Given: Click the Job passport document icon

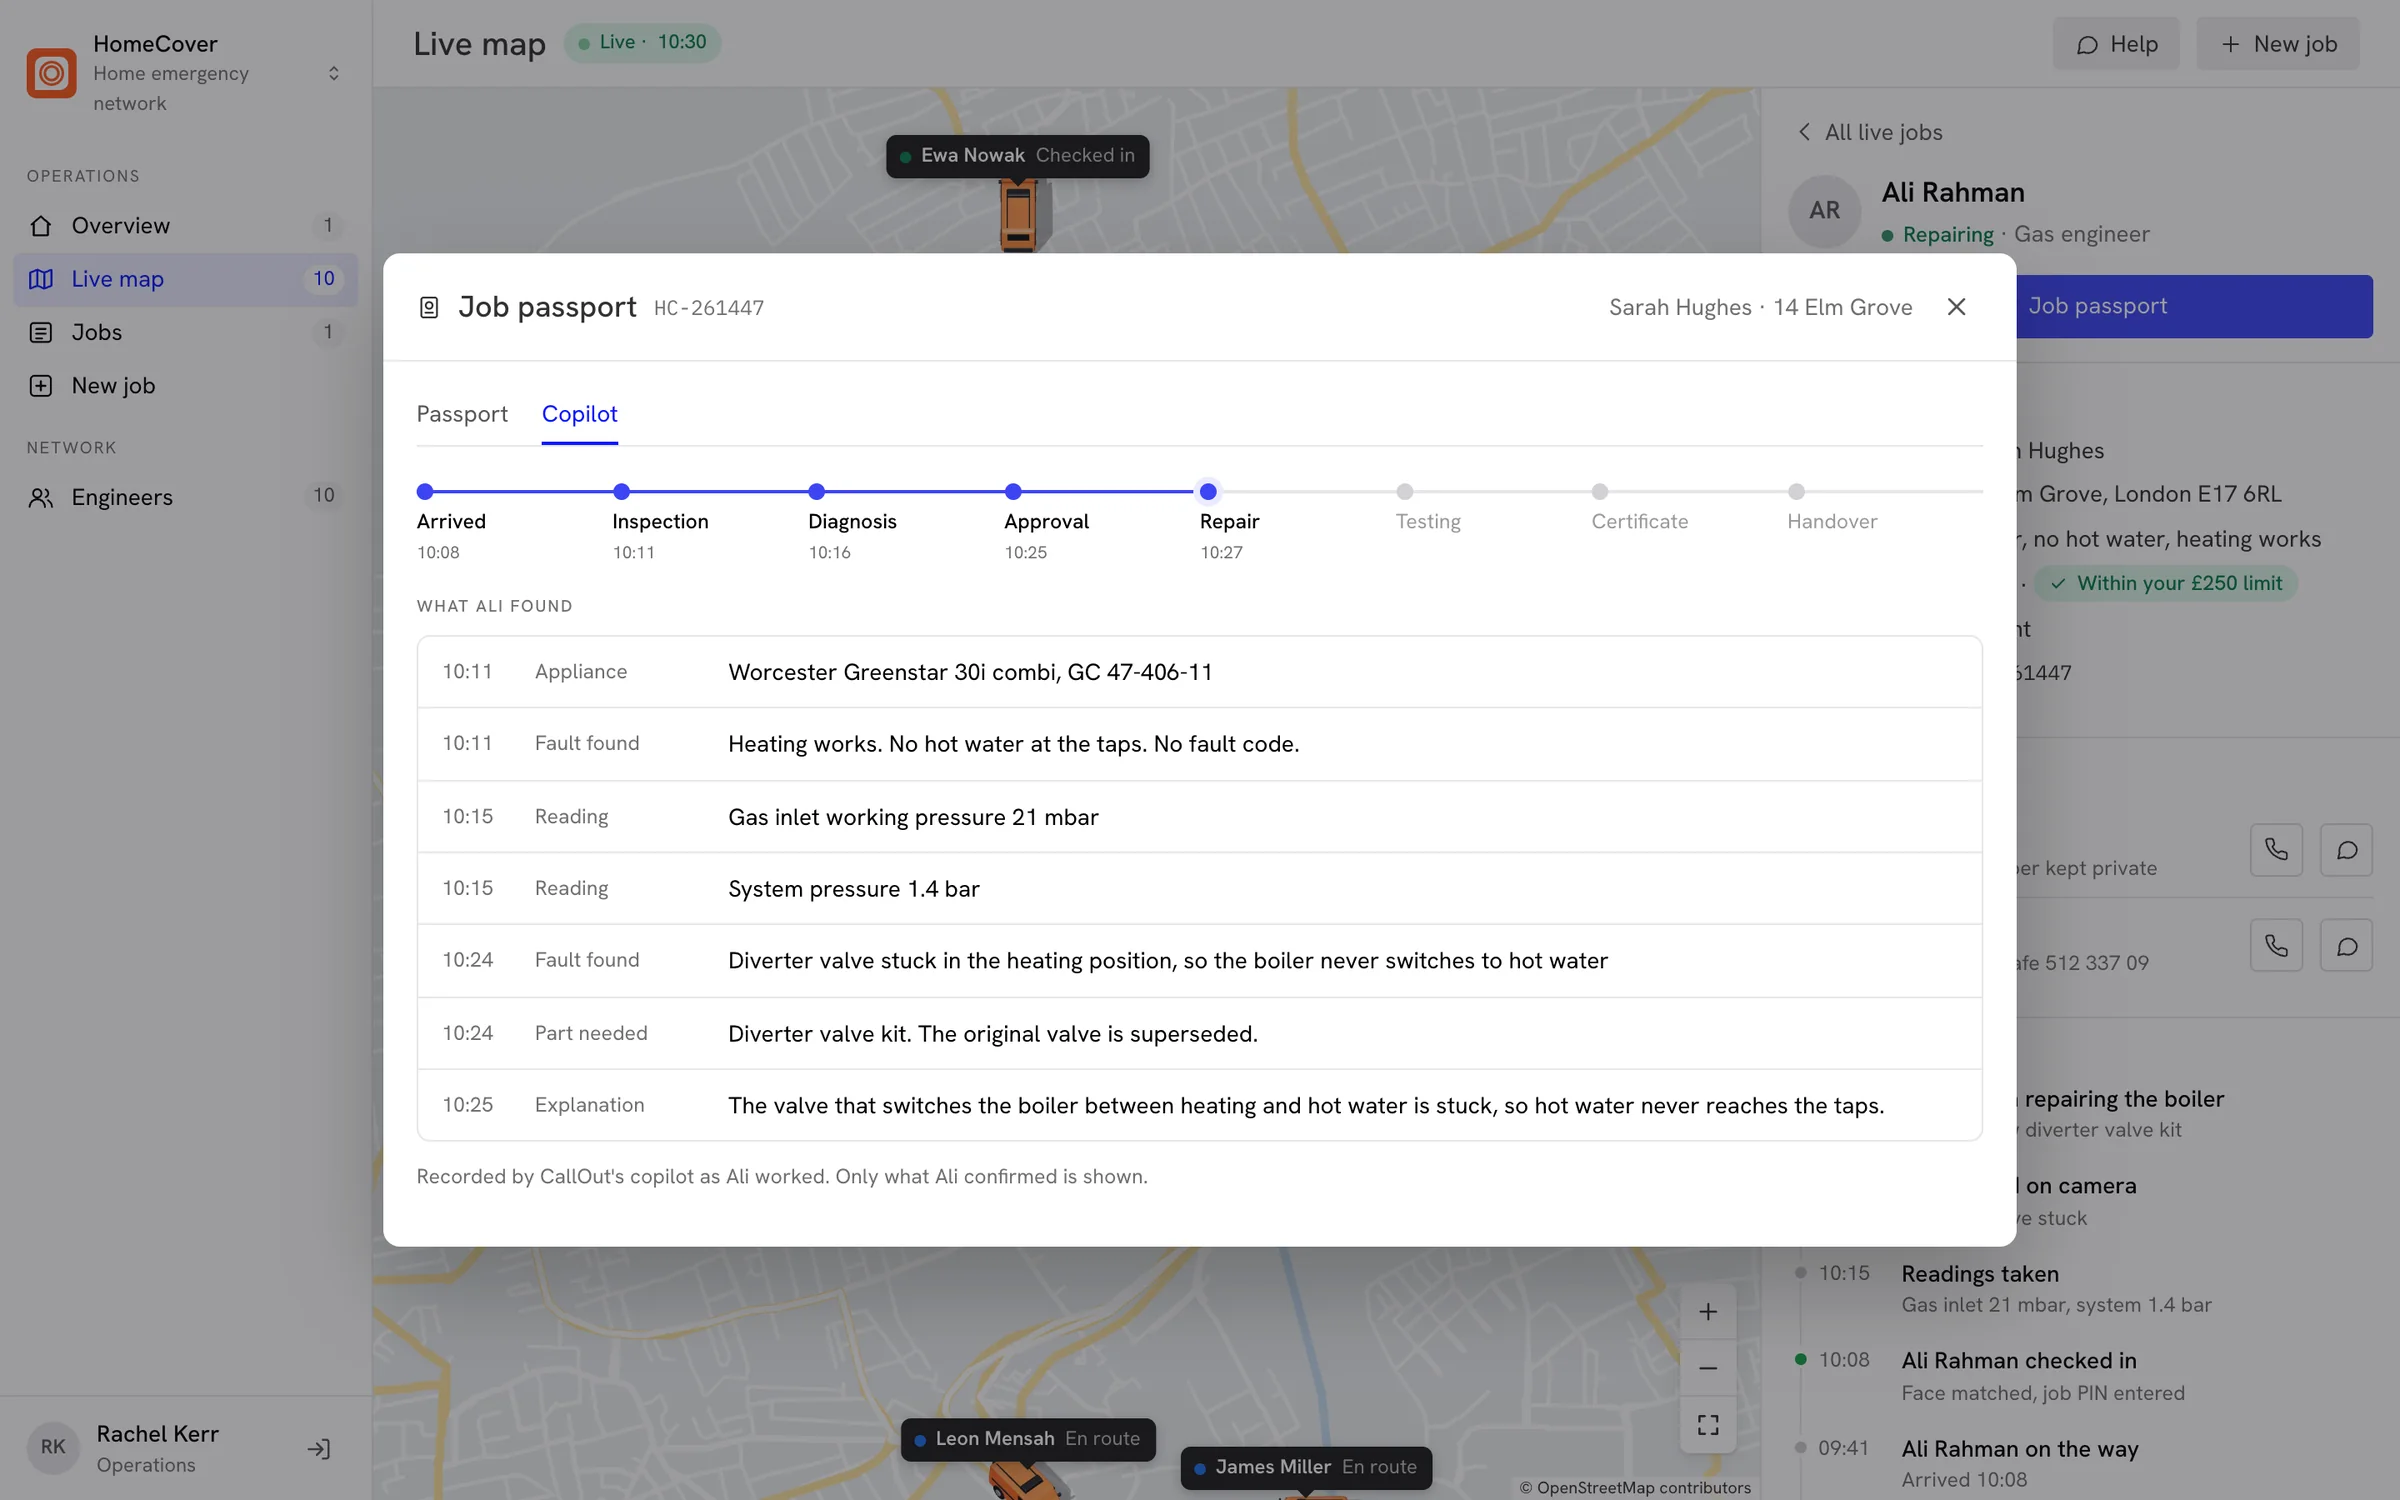Looking at the screenshot, I should point(429,307).
